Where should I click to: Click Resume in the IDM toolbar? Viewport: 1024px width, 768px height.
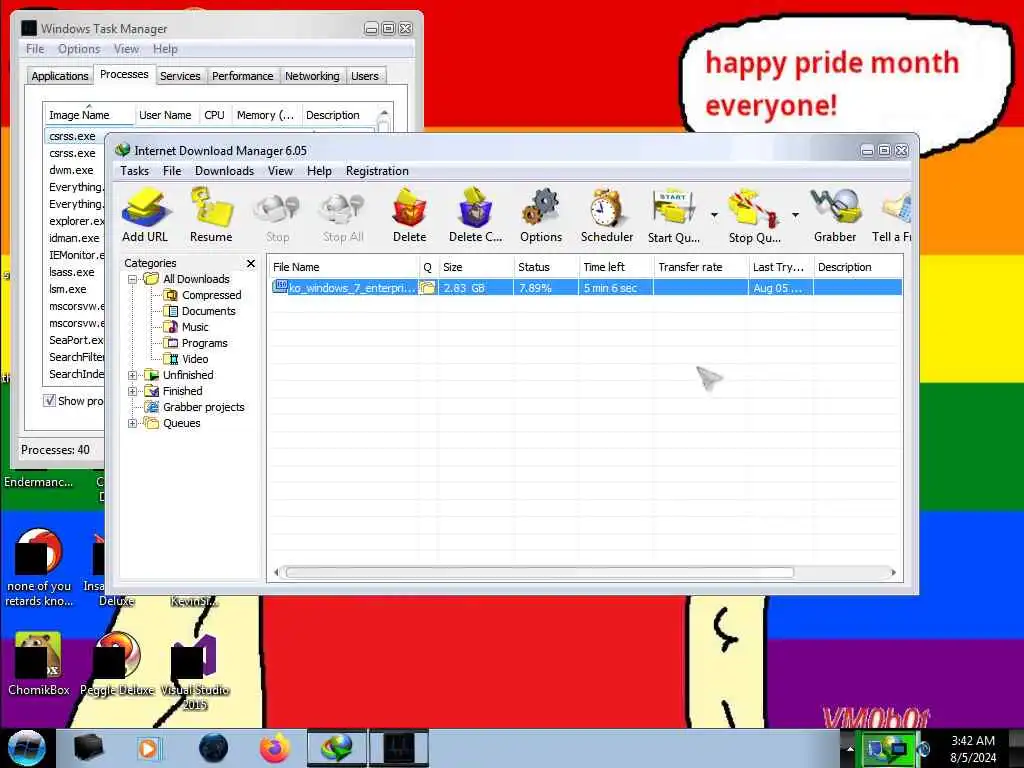[211, 216]
